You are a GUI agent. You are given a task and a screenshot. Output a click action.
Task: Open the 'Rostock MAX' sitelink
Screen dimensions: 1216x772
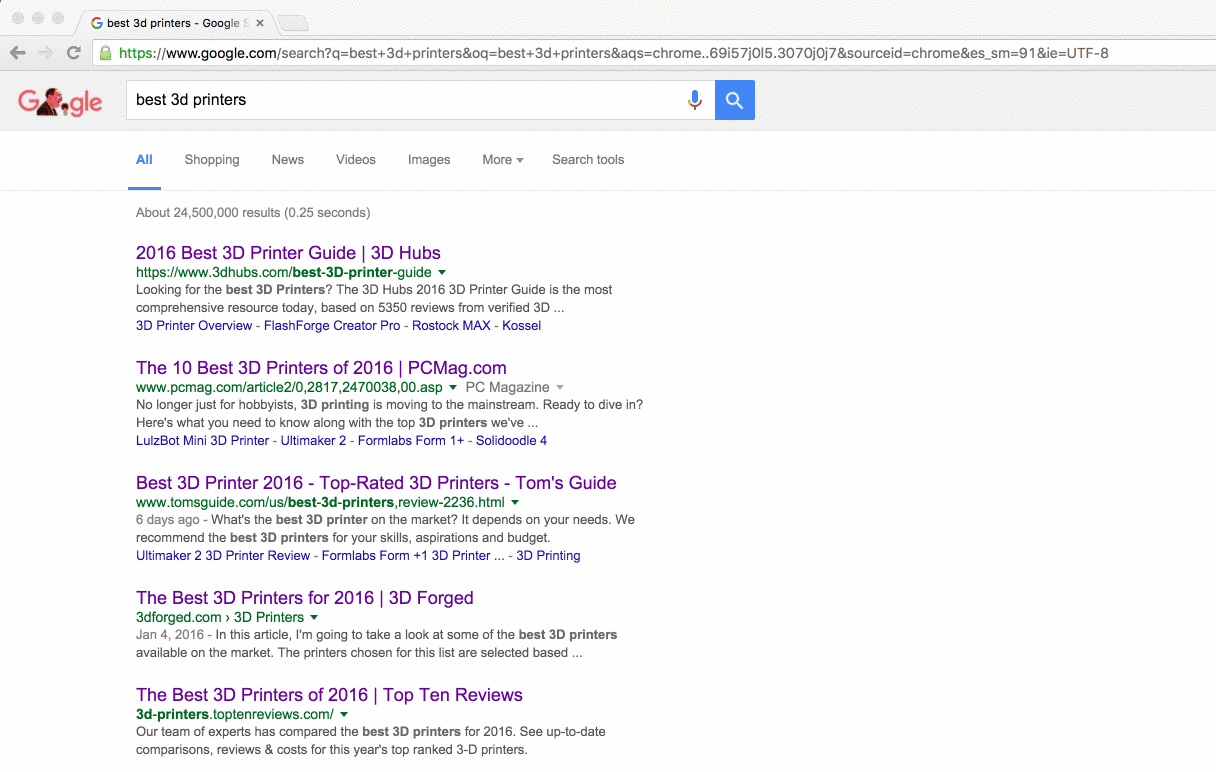click(451, 326)
